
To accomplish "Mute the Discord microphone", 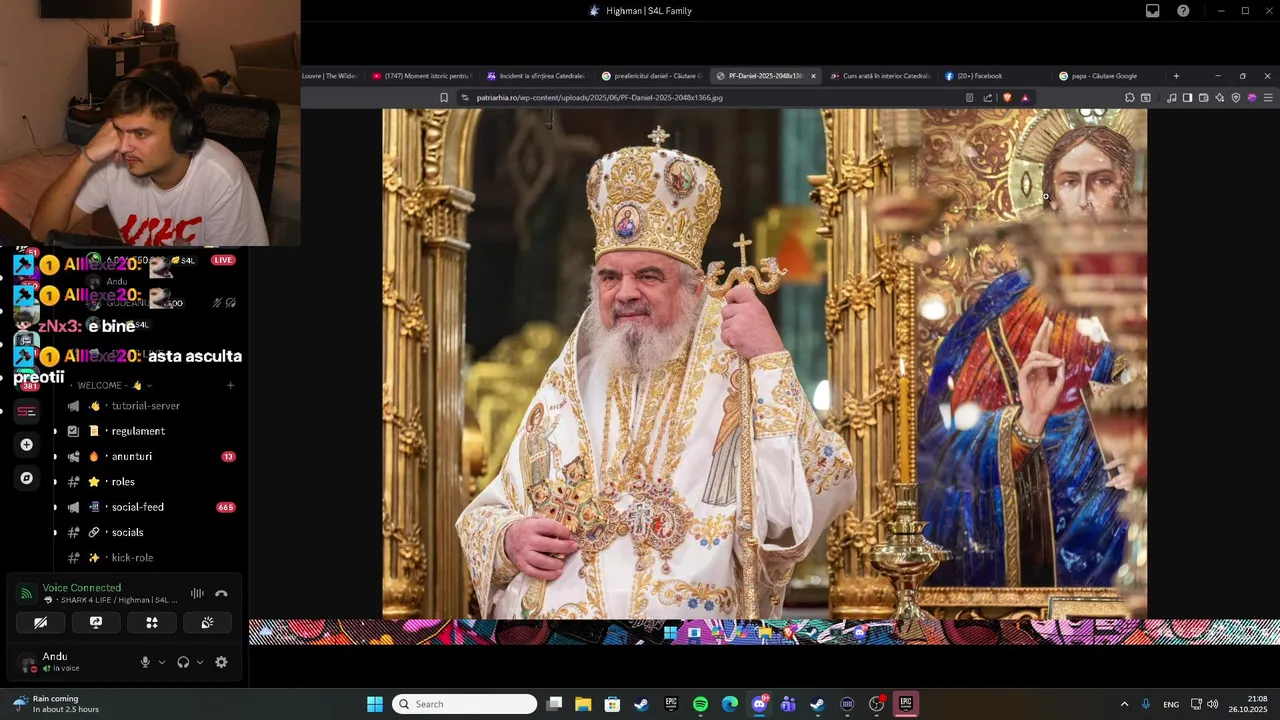I will pyautogui.click(x=145, y=662).
